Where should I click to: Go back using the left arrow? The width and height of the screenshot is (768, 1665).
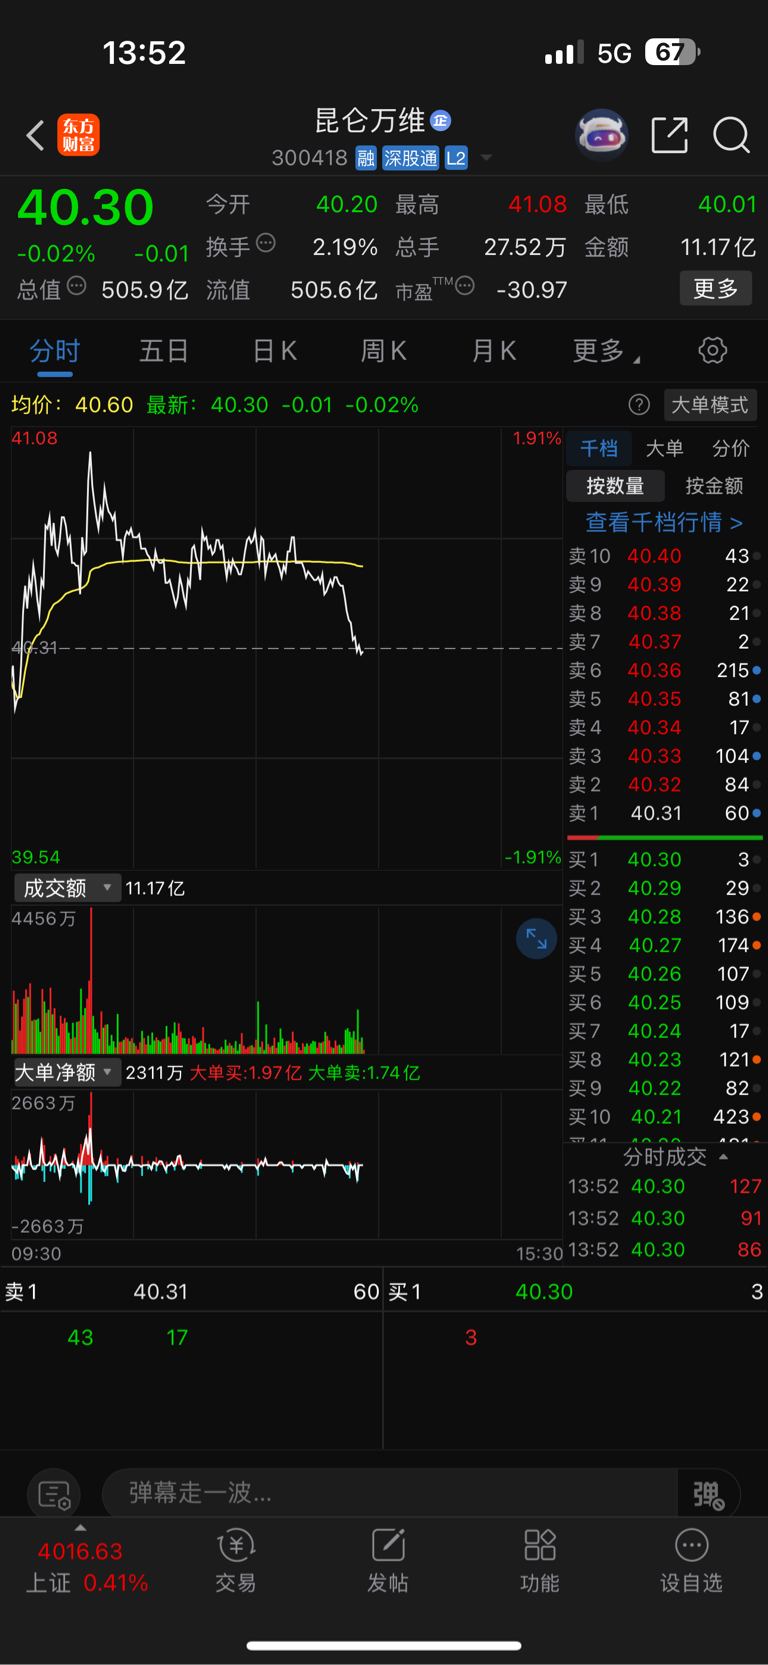(35, 135)
